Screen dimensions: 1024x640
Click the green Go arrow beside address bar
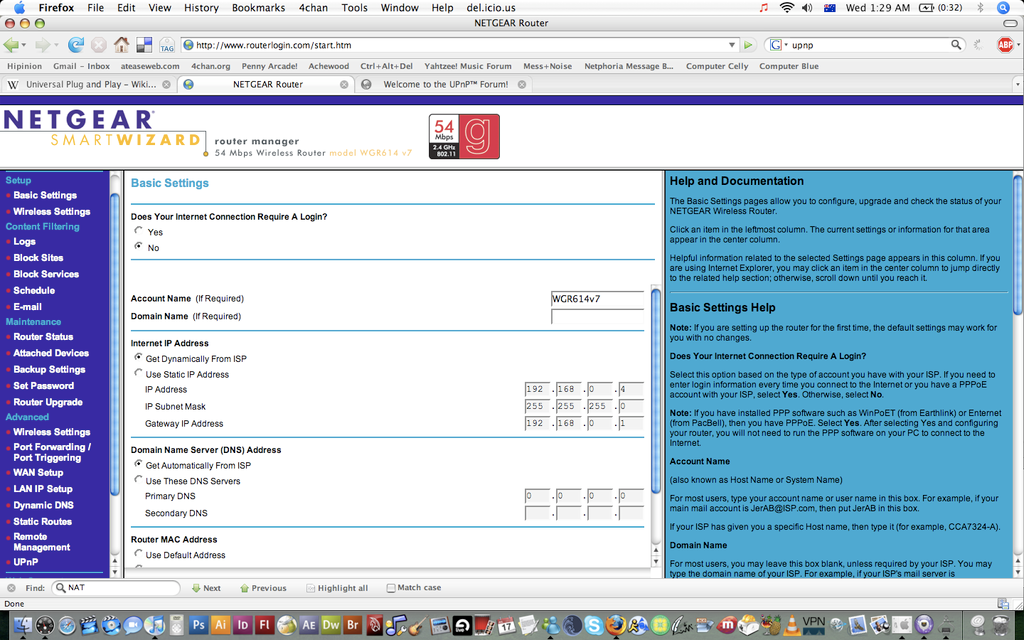[x=748, y=45]
